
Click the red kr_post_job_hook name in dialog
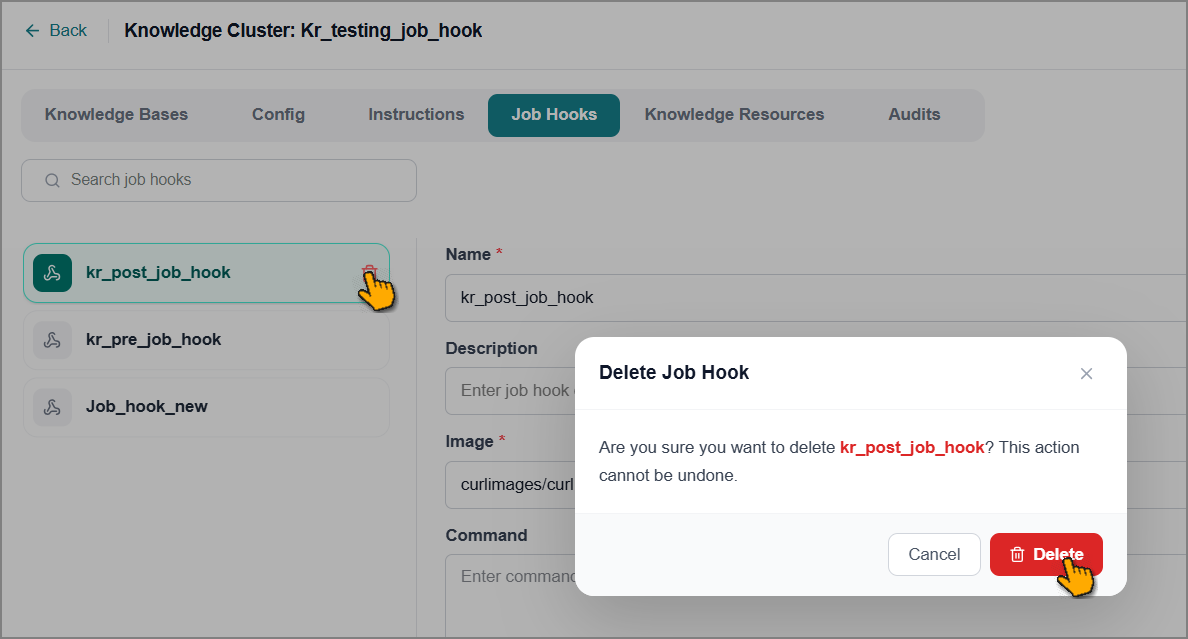pos(911,447)
